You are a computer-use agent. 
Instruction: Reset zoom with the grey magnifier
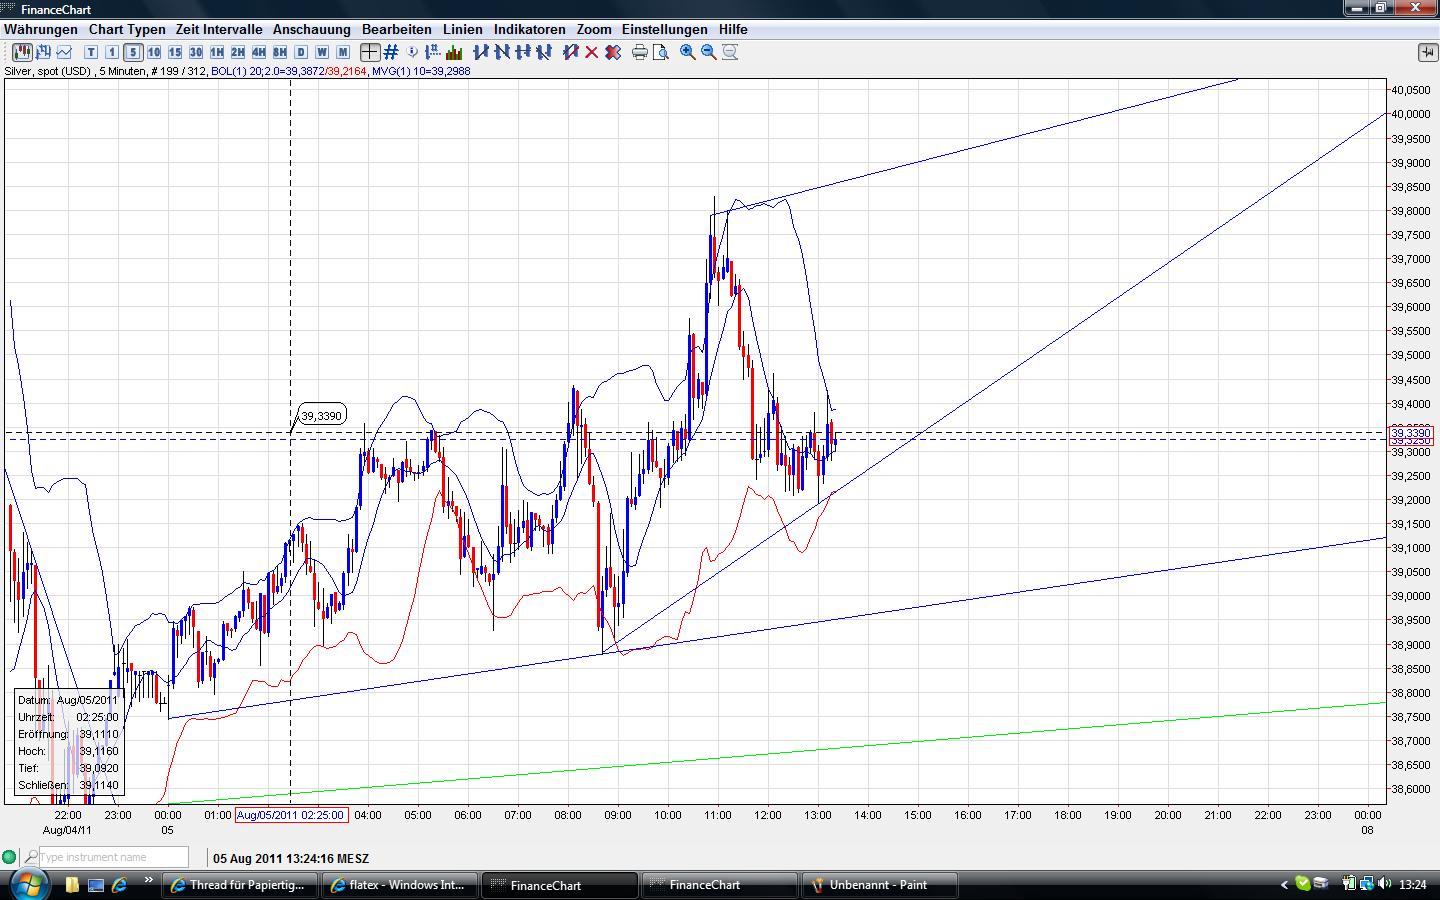coord(730,52)
